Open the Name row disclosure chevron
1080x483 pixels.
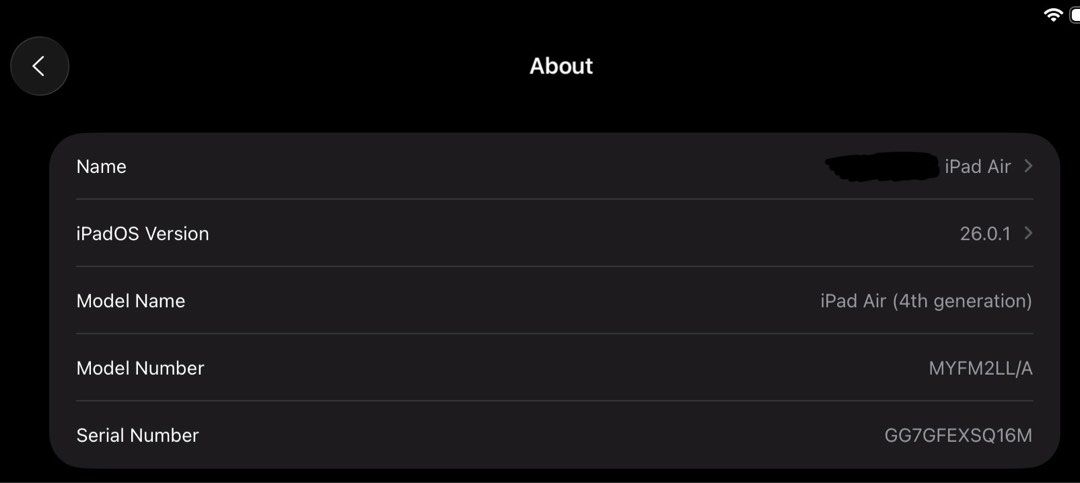click(x=1028, y=166)
